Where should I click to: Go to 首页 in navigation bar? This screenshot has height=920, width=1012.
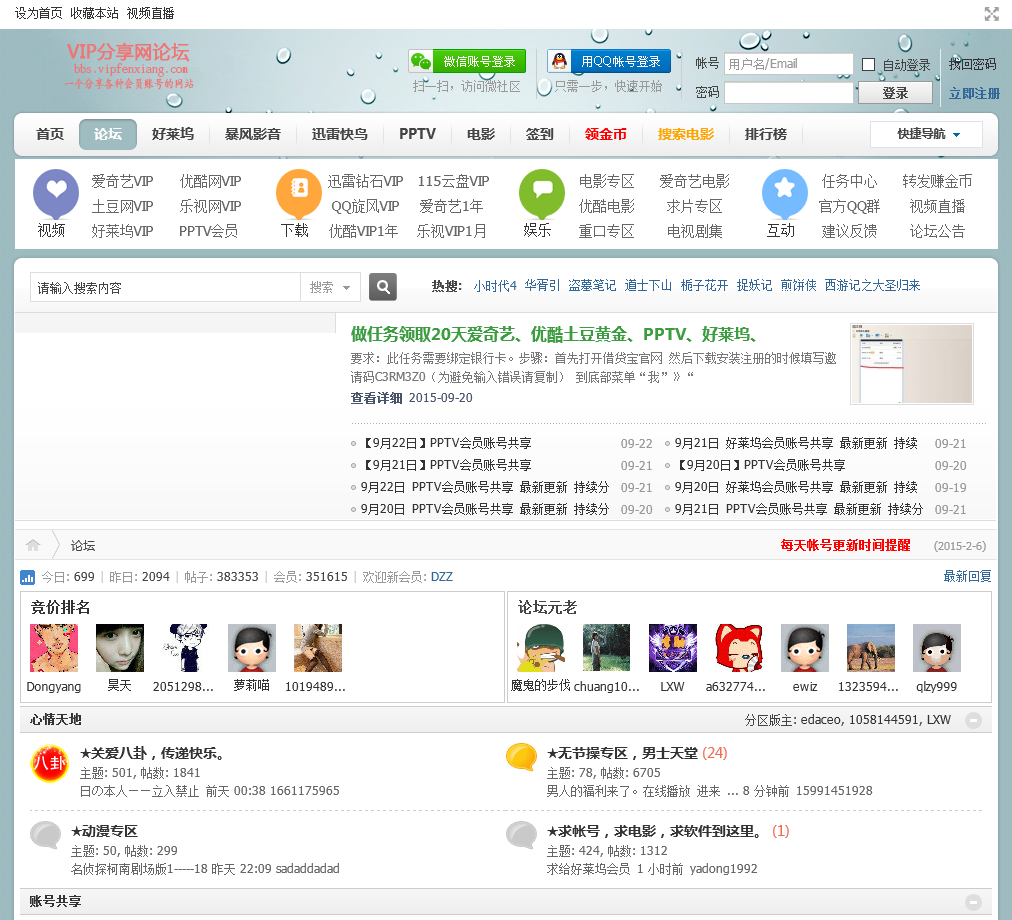tap(50, 134)
